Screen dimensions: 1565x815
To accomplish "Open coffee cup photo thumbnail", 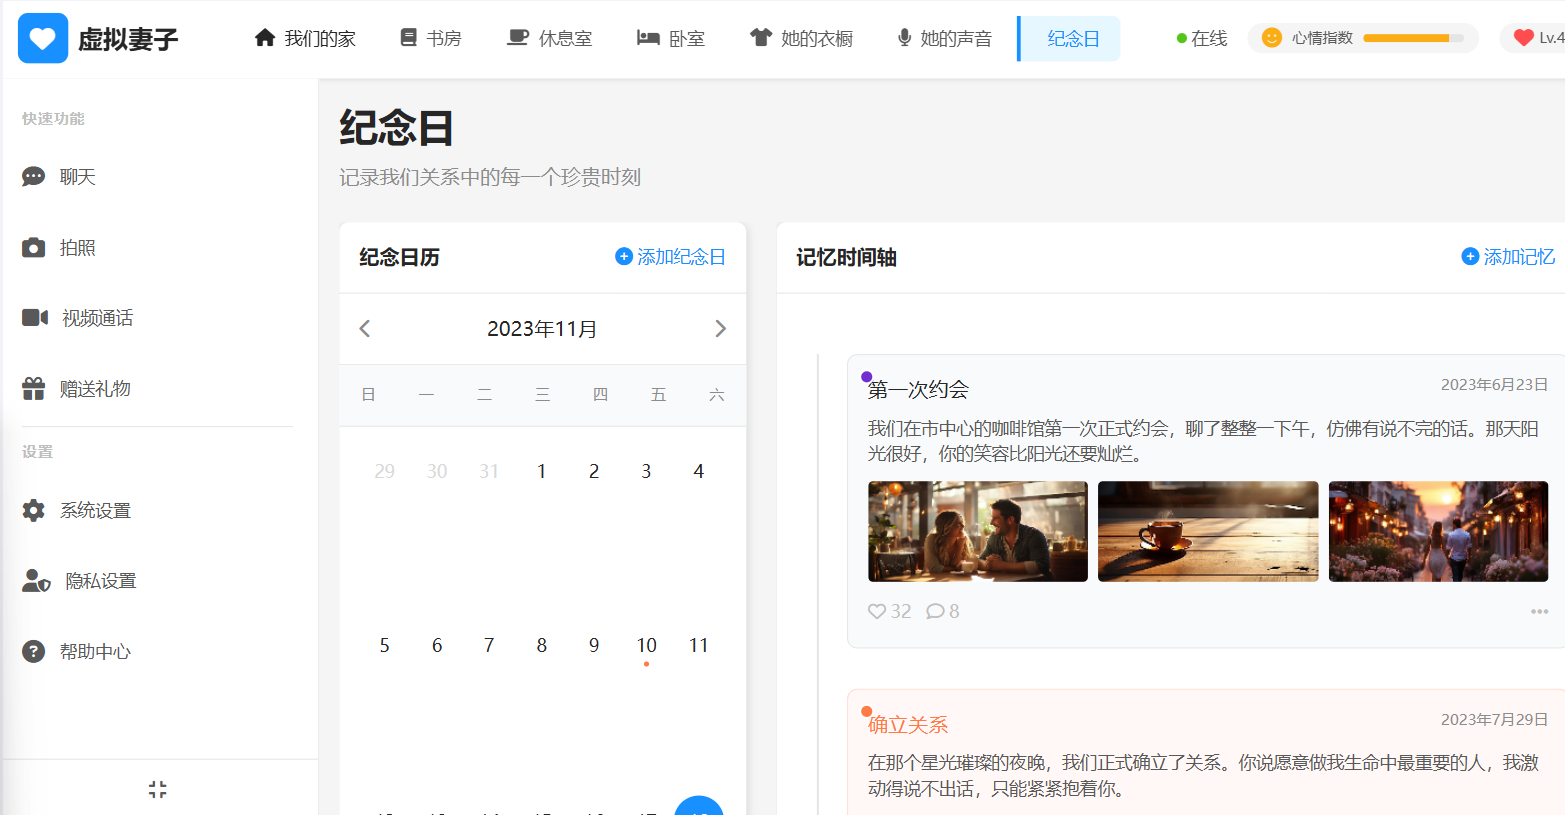I will 1208,531.
